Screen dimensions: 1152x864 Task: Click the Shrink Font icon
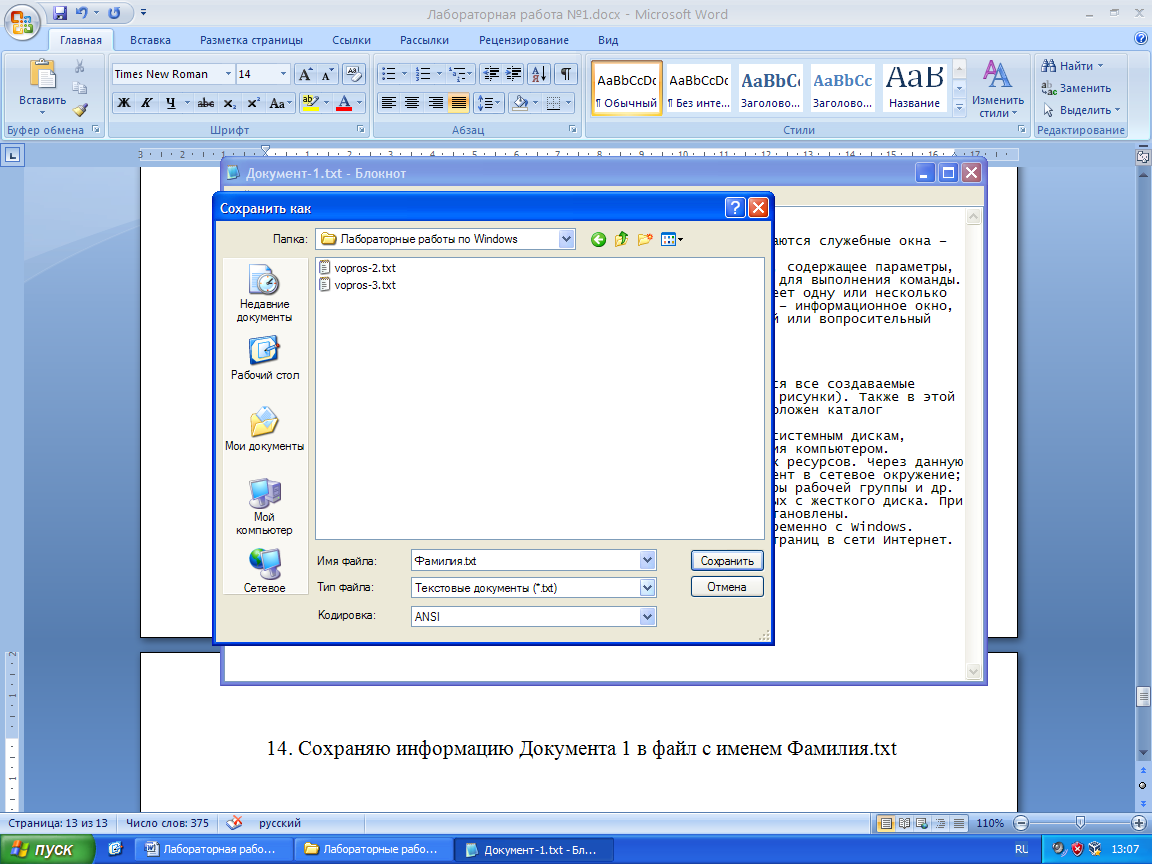point(327,74)
